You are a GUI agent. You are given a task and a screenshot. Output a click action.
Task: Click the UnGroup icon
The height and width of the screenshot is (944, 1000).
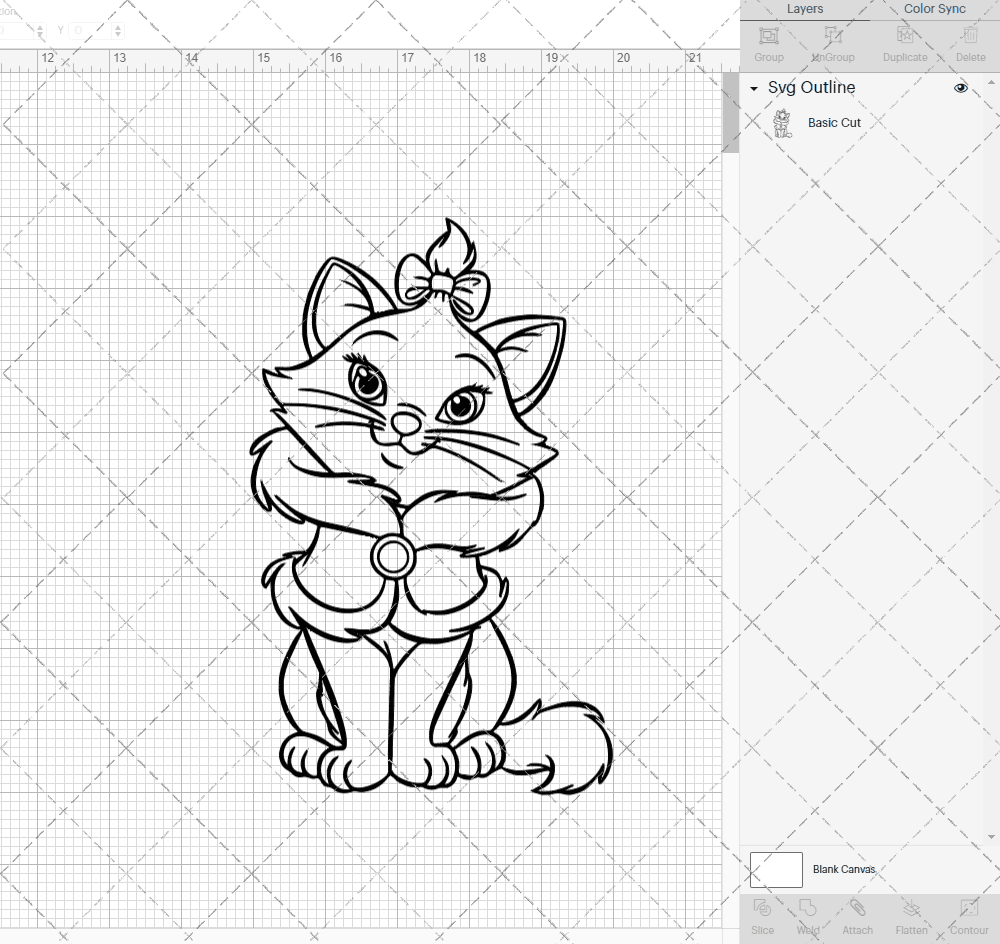click(x=833, y=36)
